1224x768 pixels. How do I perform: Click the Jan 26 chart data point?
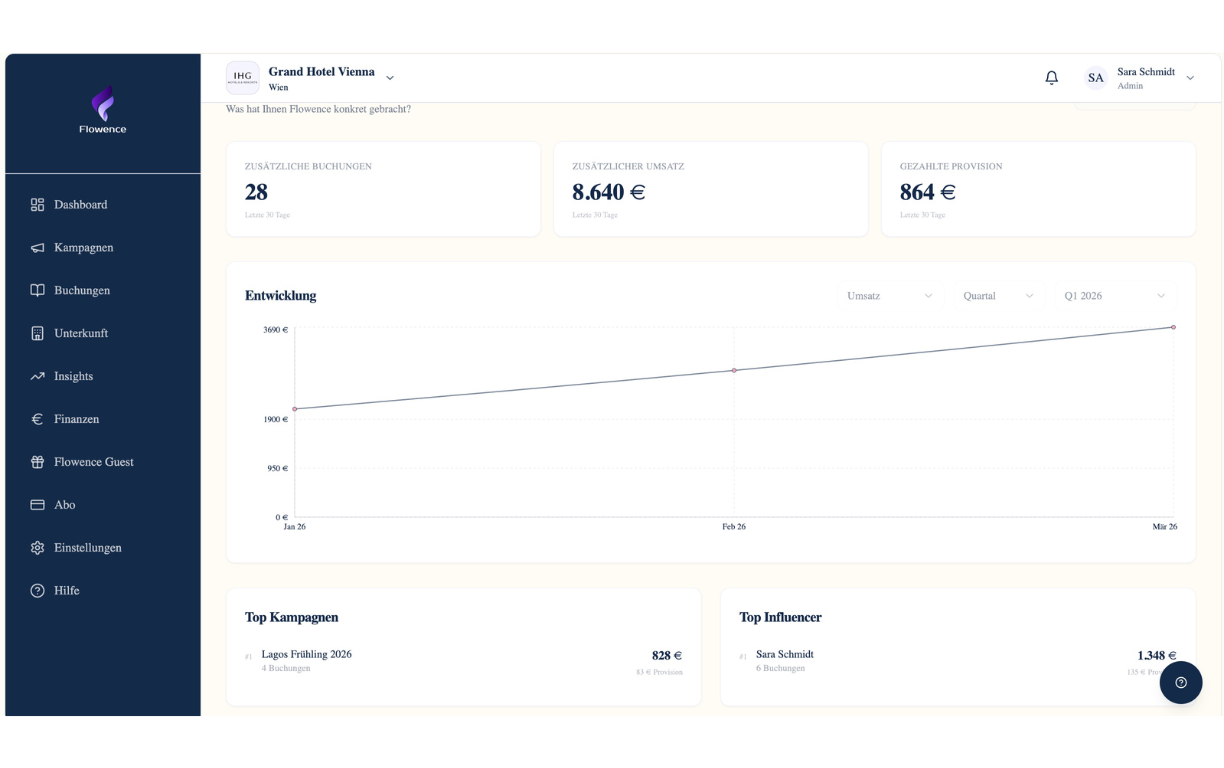(x=294, y=409)
